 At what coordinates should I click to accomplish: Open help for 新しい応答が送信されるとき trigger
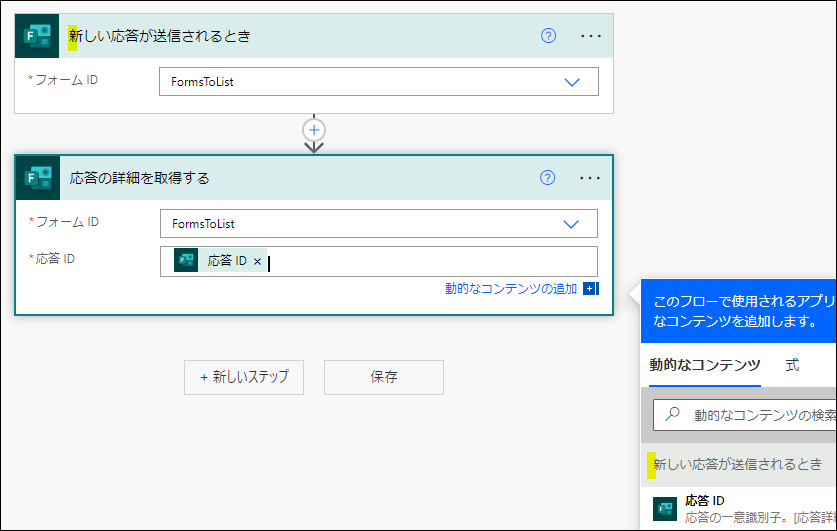[548, 36]
